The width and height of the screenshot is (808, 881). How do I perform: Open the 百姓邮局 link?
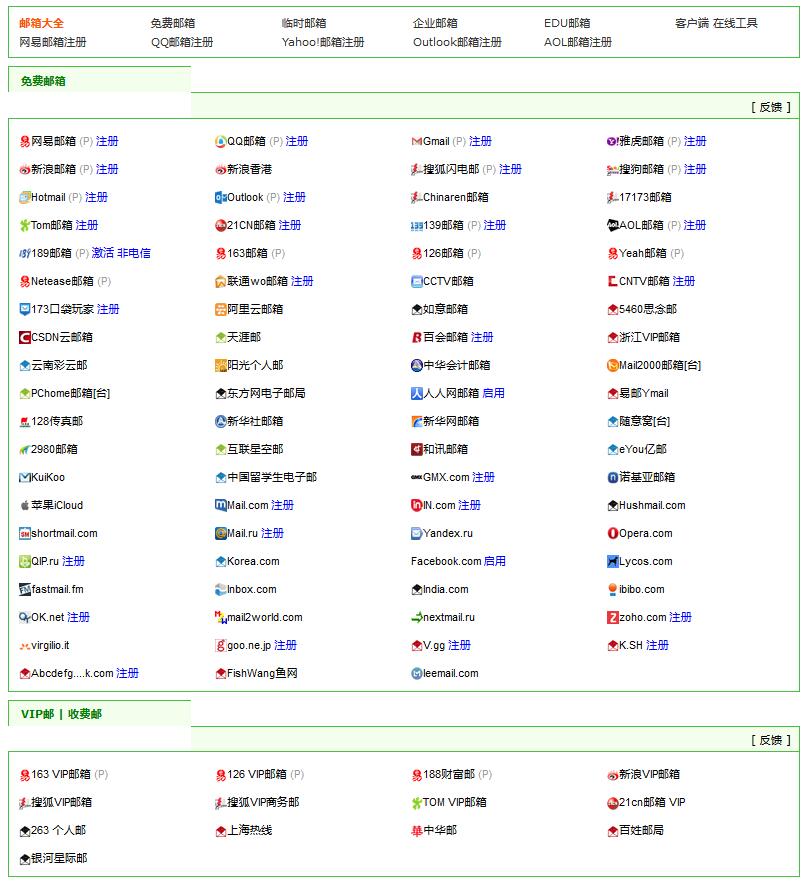[x=642, y=830]
